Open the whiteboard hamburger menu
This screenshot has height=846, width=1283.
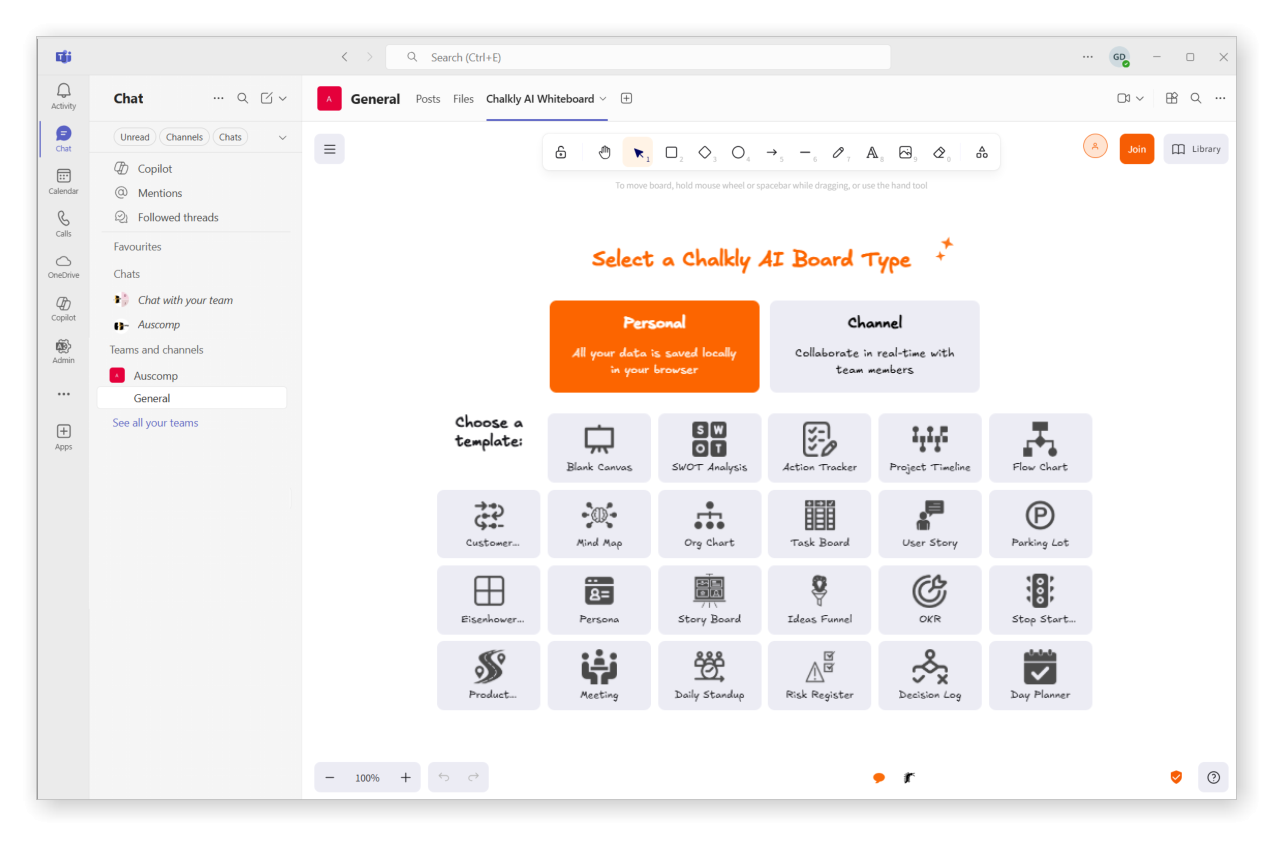tap(329, 149)
